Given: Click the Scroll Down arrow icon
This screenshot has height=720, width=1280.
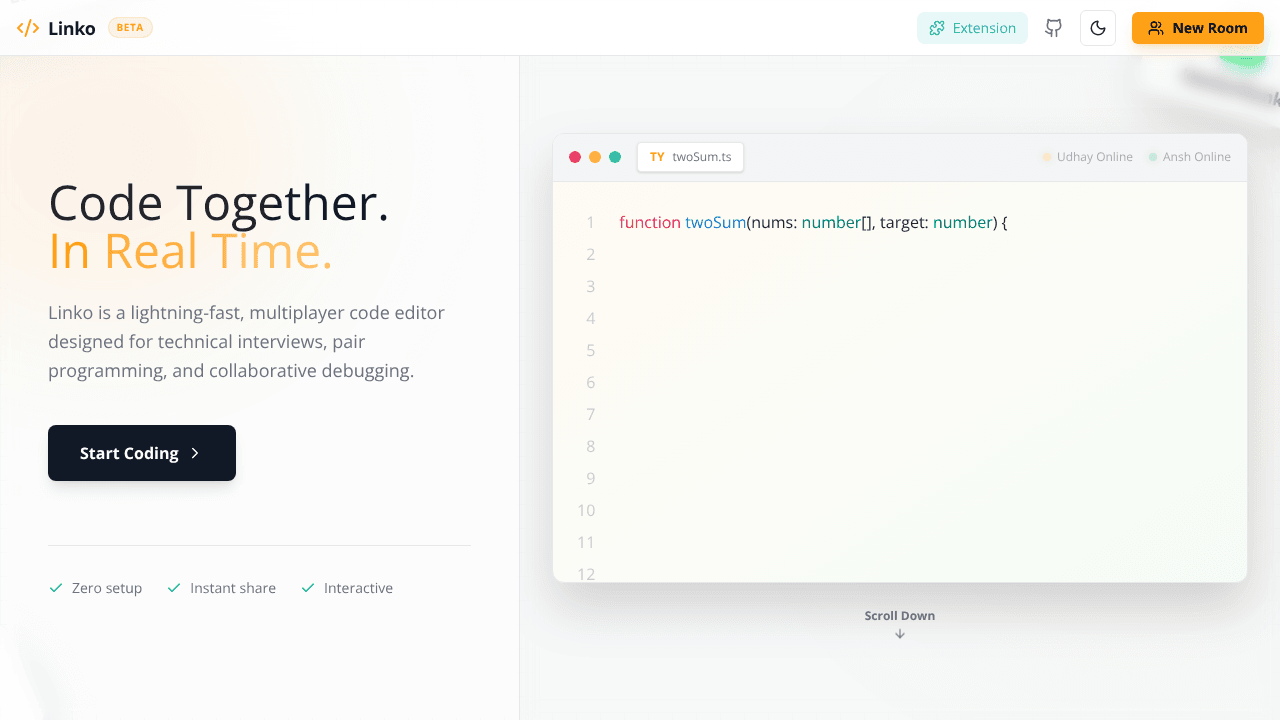Looking at the screenshot, I should pyautogui.click(x=900, y=634).
